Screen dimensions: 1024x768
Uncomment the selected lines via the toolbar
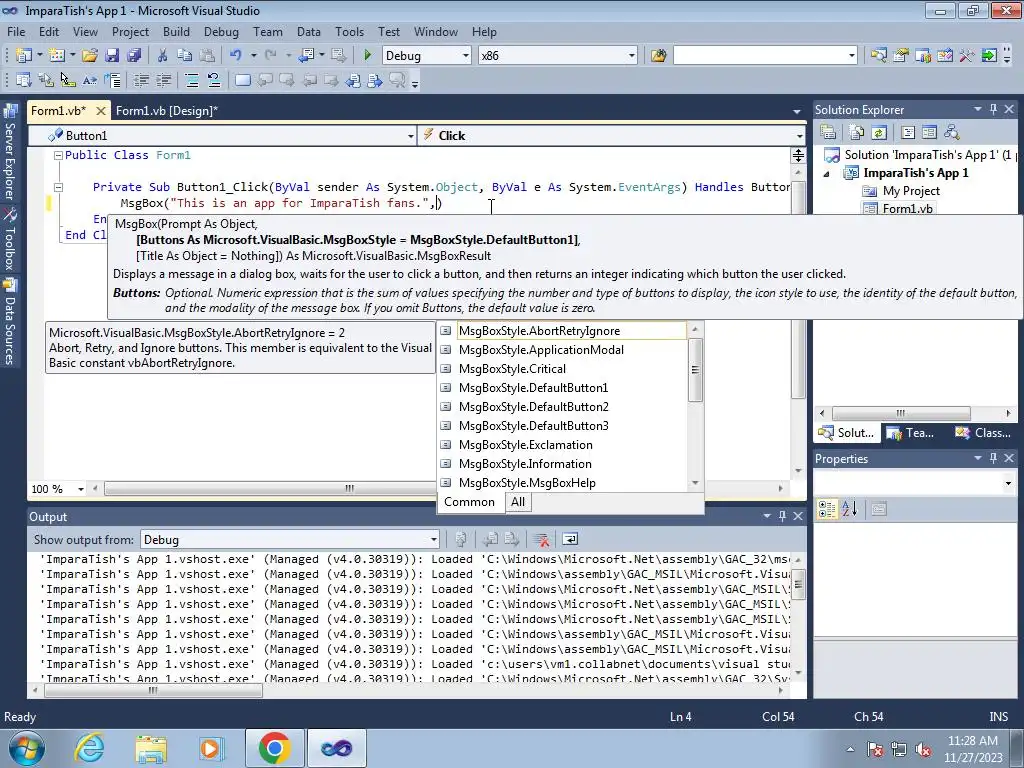pos(214,80)
